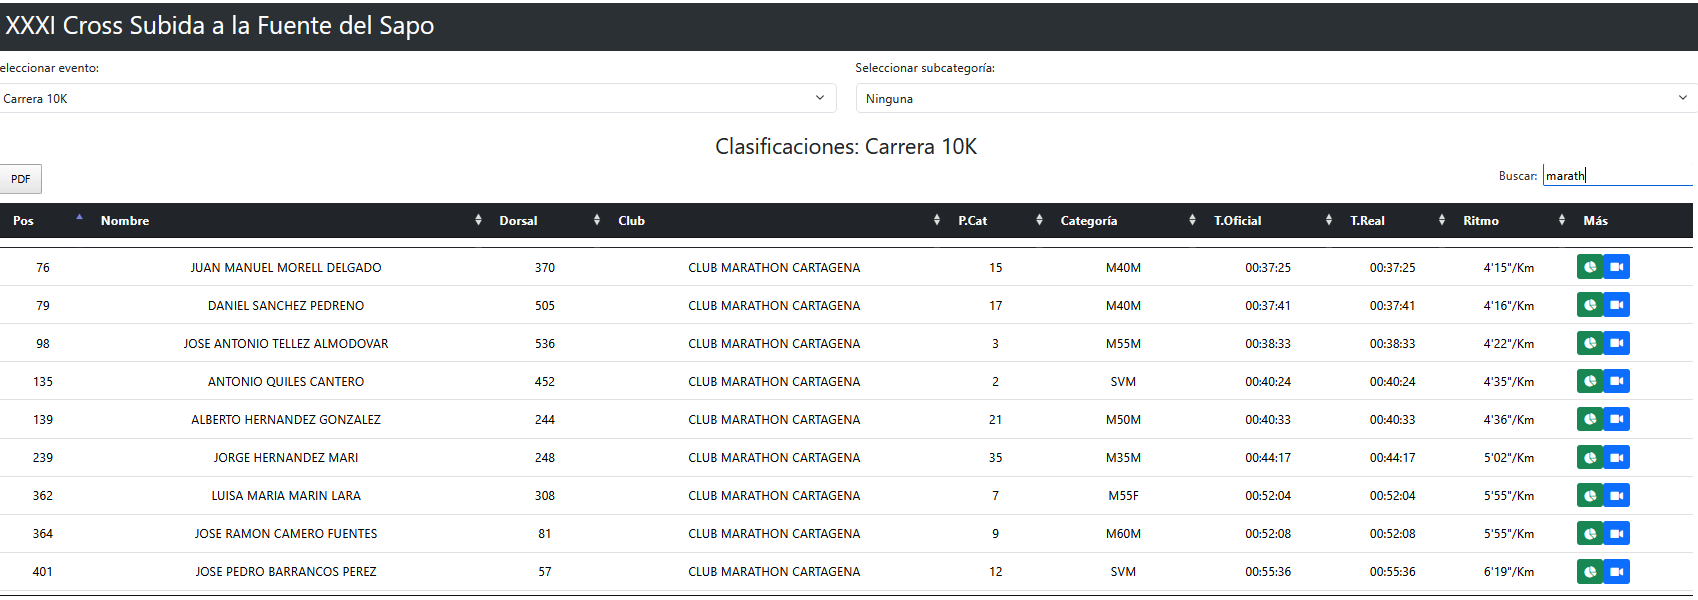
Task: Click the page title XXXI Cross Subida
Action: point(219,26)
